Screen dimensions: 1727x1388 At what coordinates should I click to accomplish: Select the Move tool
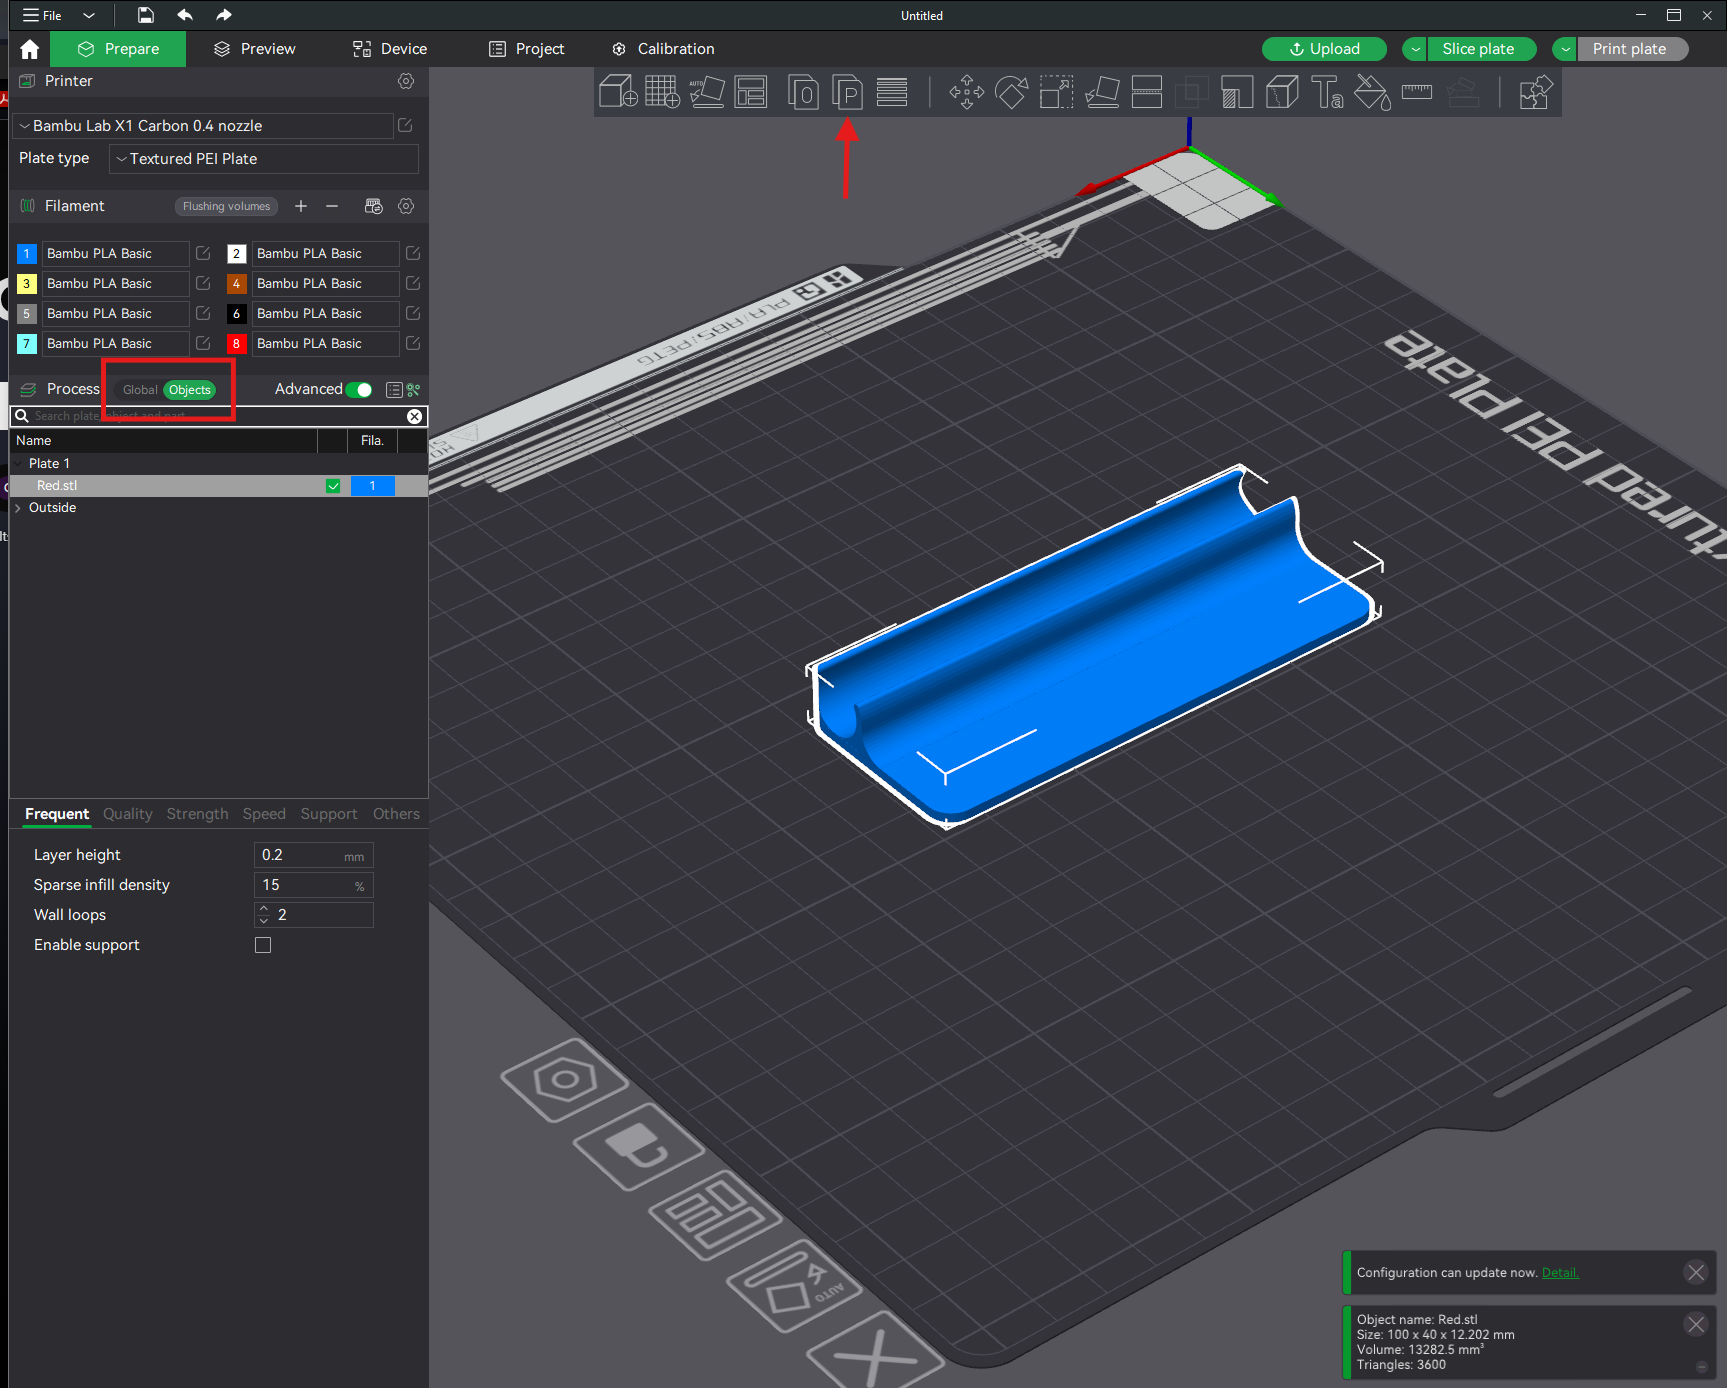coord(966,92)
